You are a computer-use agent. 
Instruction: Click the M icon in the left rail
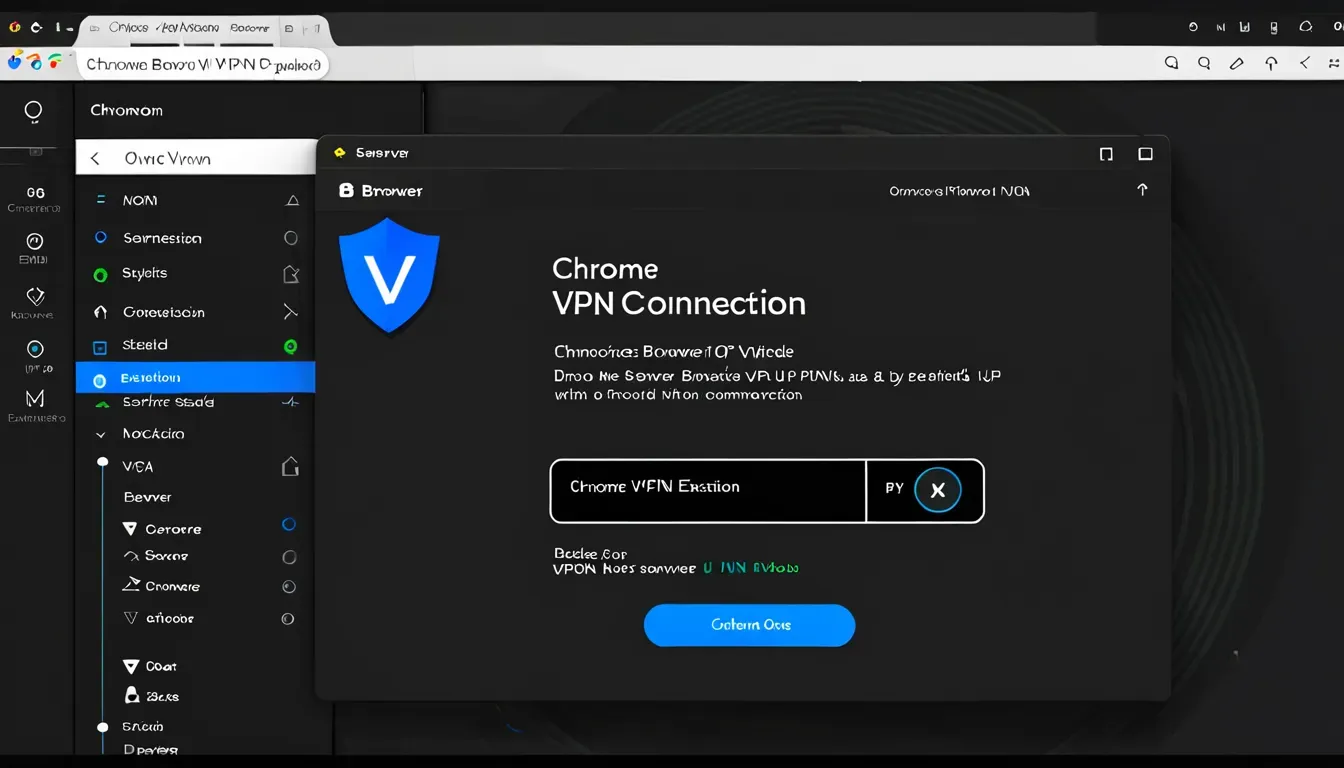coord(35,398)
